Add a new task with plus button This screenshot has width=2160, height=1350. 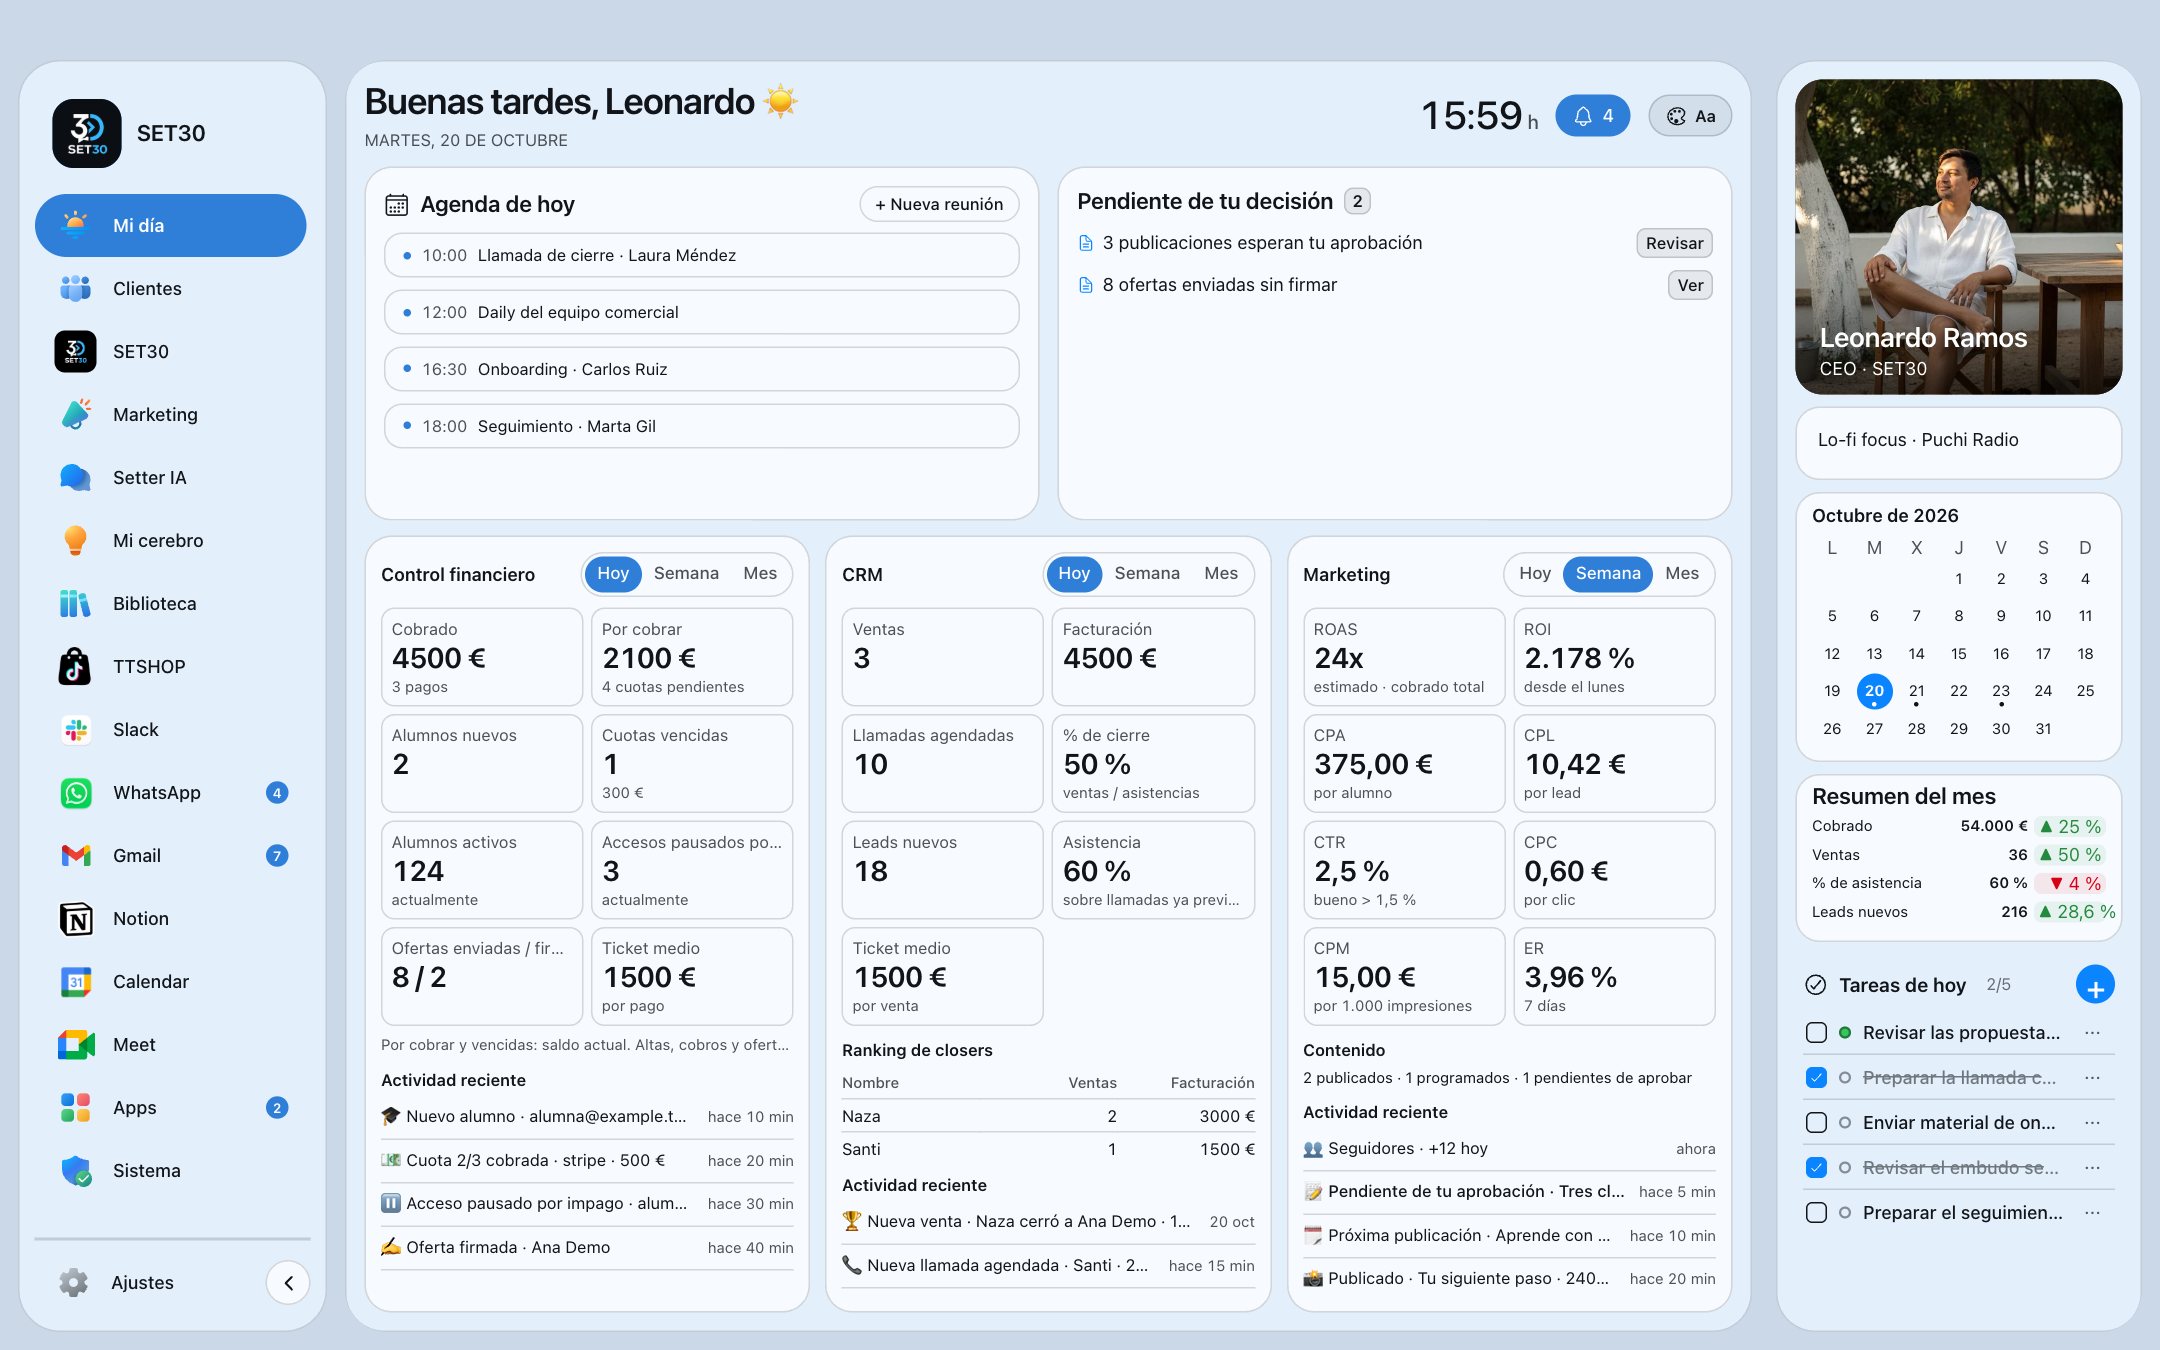tap(2095, 985)
